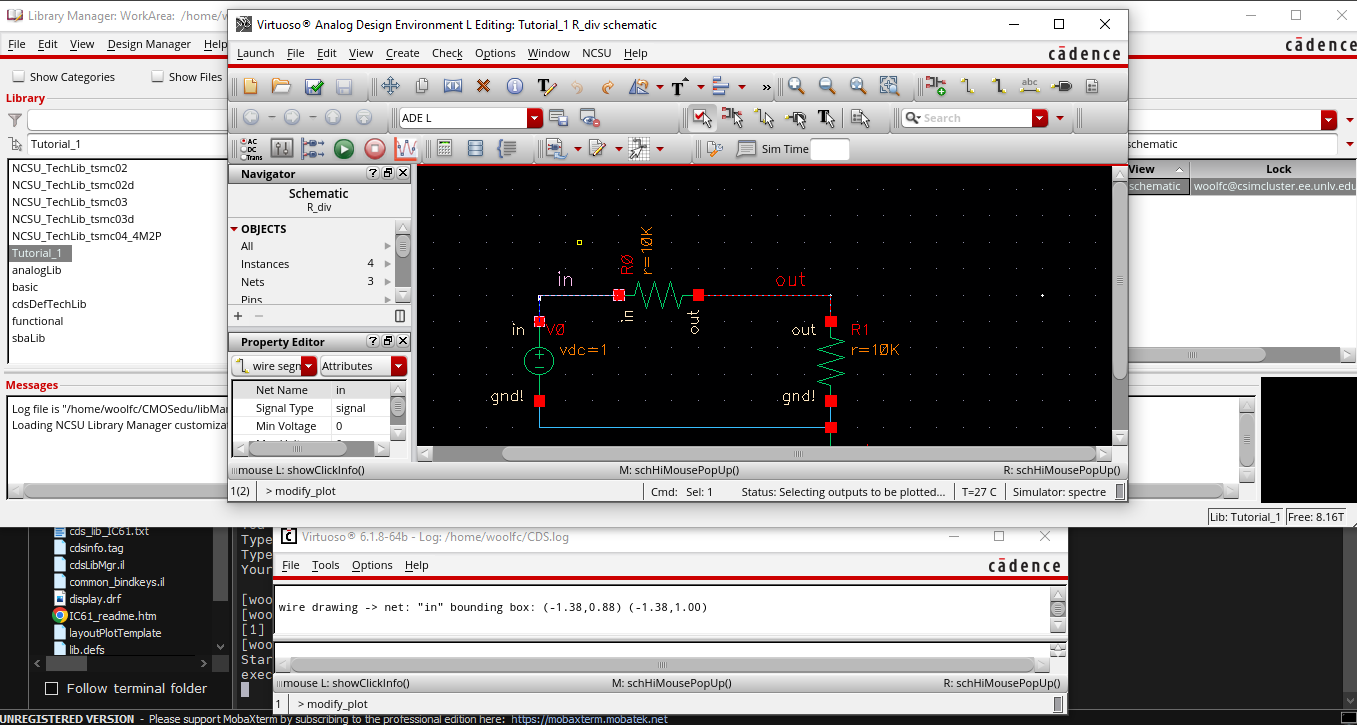Click the Redo arrow icon

(x=608, y=87)
